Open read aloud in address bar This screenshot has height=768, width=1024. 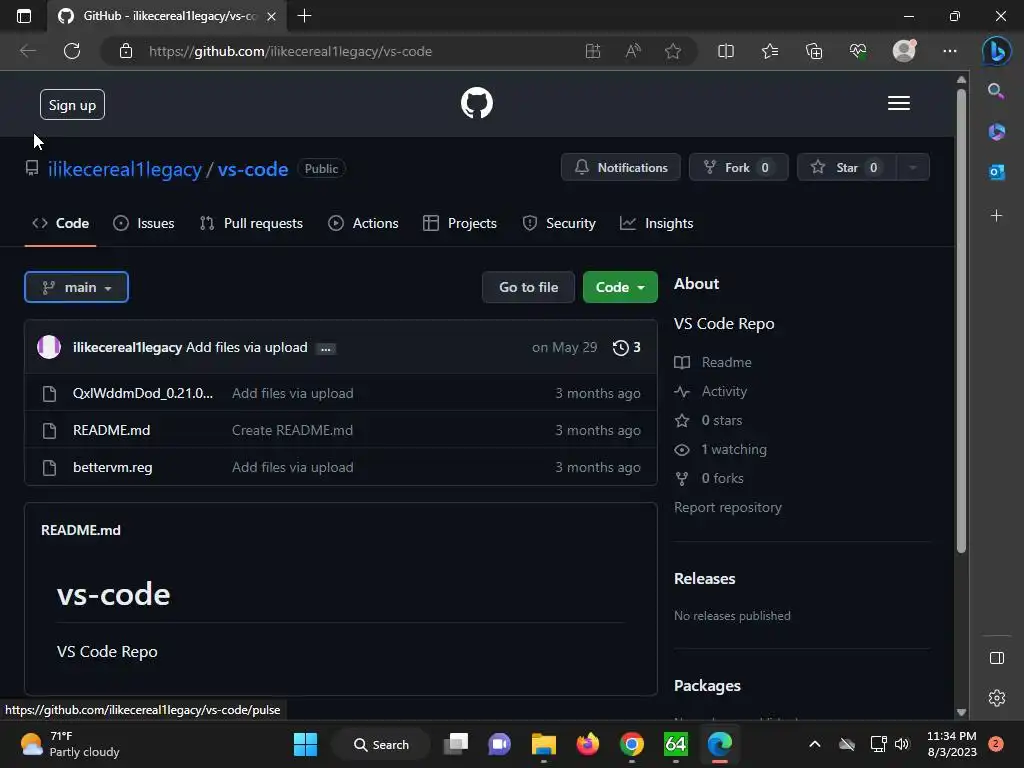coord(633,51)
